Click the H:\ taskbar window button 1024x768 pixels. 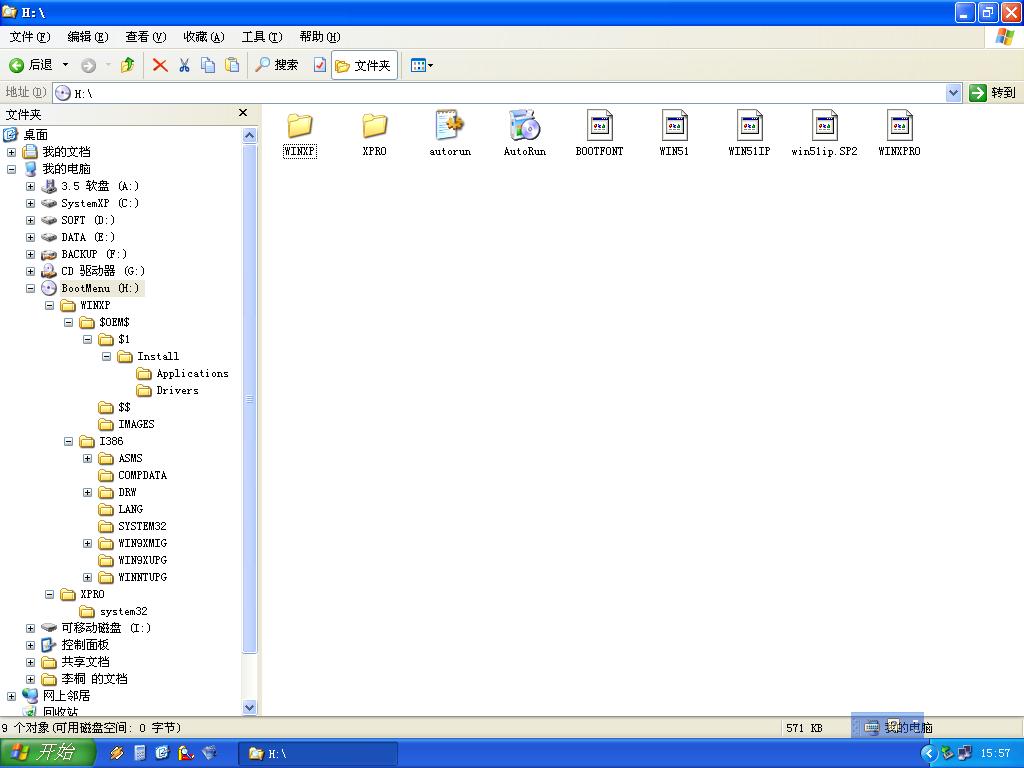click(x=317, y=754)
